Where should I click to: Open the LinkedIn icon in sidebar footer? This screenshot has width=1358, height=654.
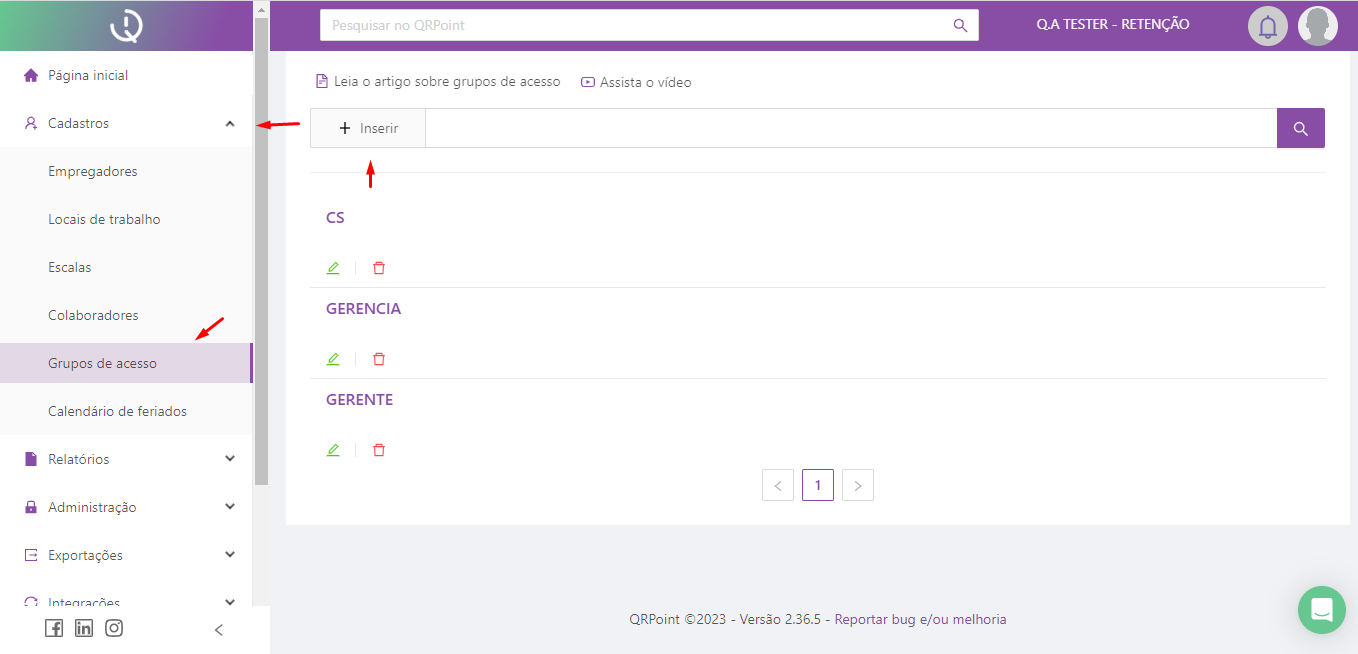click(x=84, y=629)
